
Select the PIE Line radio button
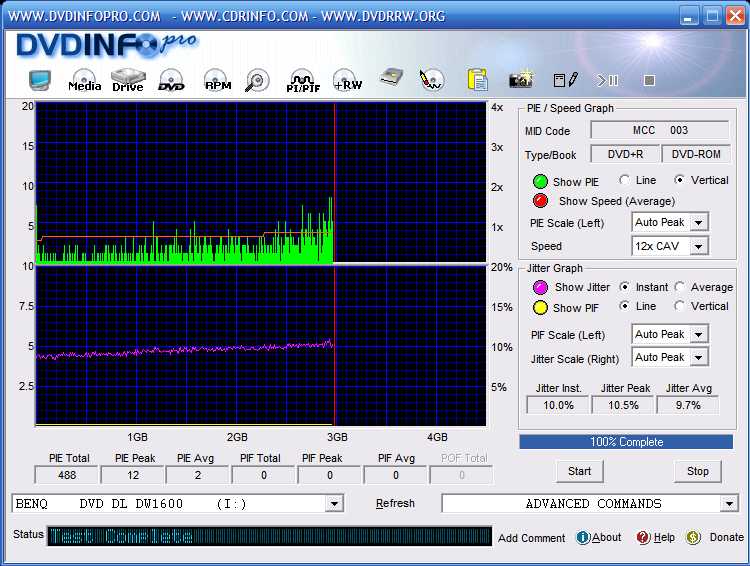pyautogui.click(x=625, y=180)
